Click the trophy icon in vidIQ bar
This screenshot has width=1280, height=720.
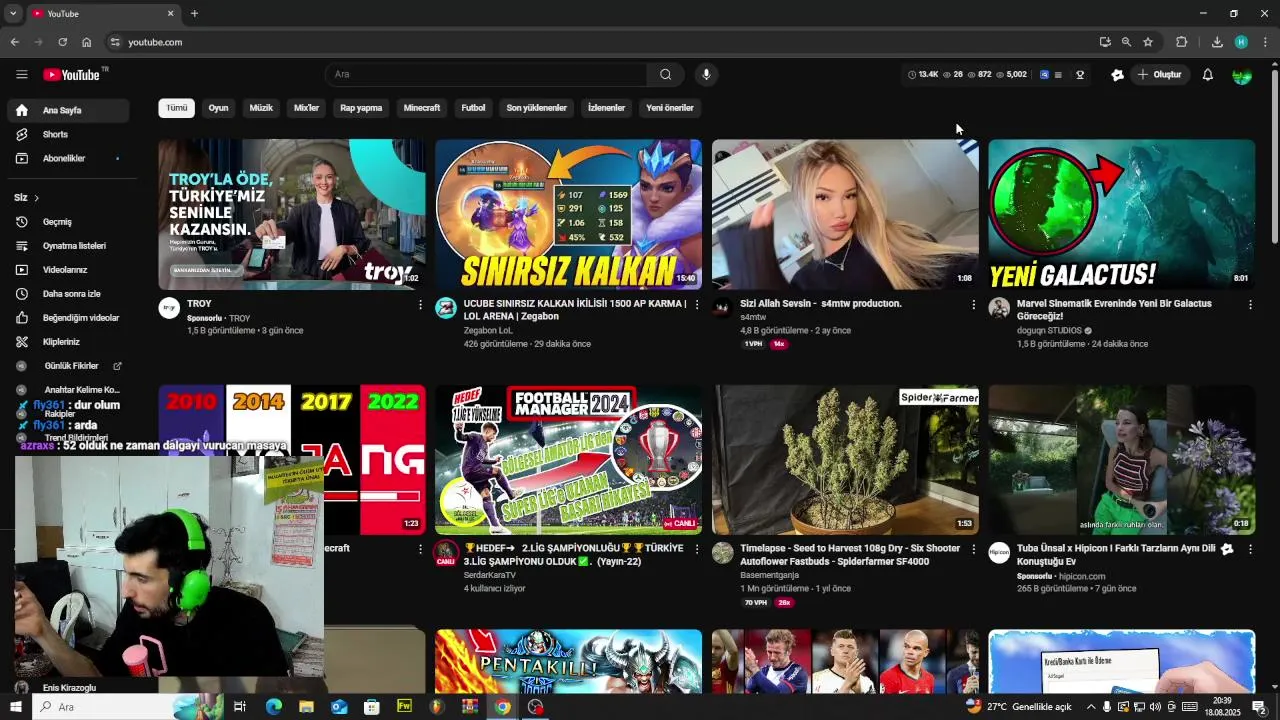pos(1080,75)
